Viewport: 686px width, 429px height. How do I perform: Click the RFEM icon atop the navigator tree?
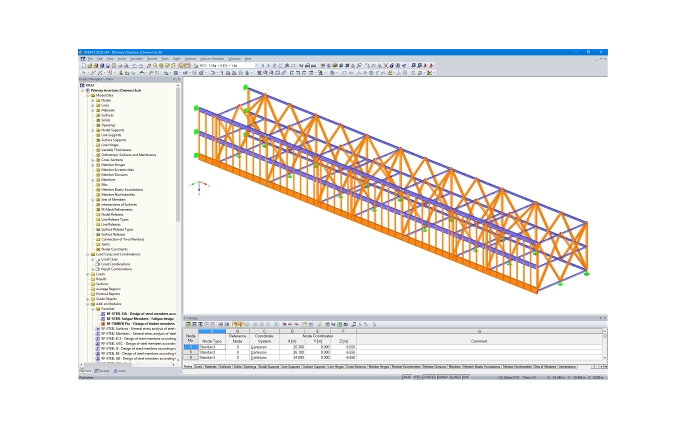[82, 85]
